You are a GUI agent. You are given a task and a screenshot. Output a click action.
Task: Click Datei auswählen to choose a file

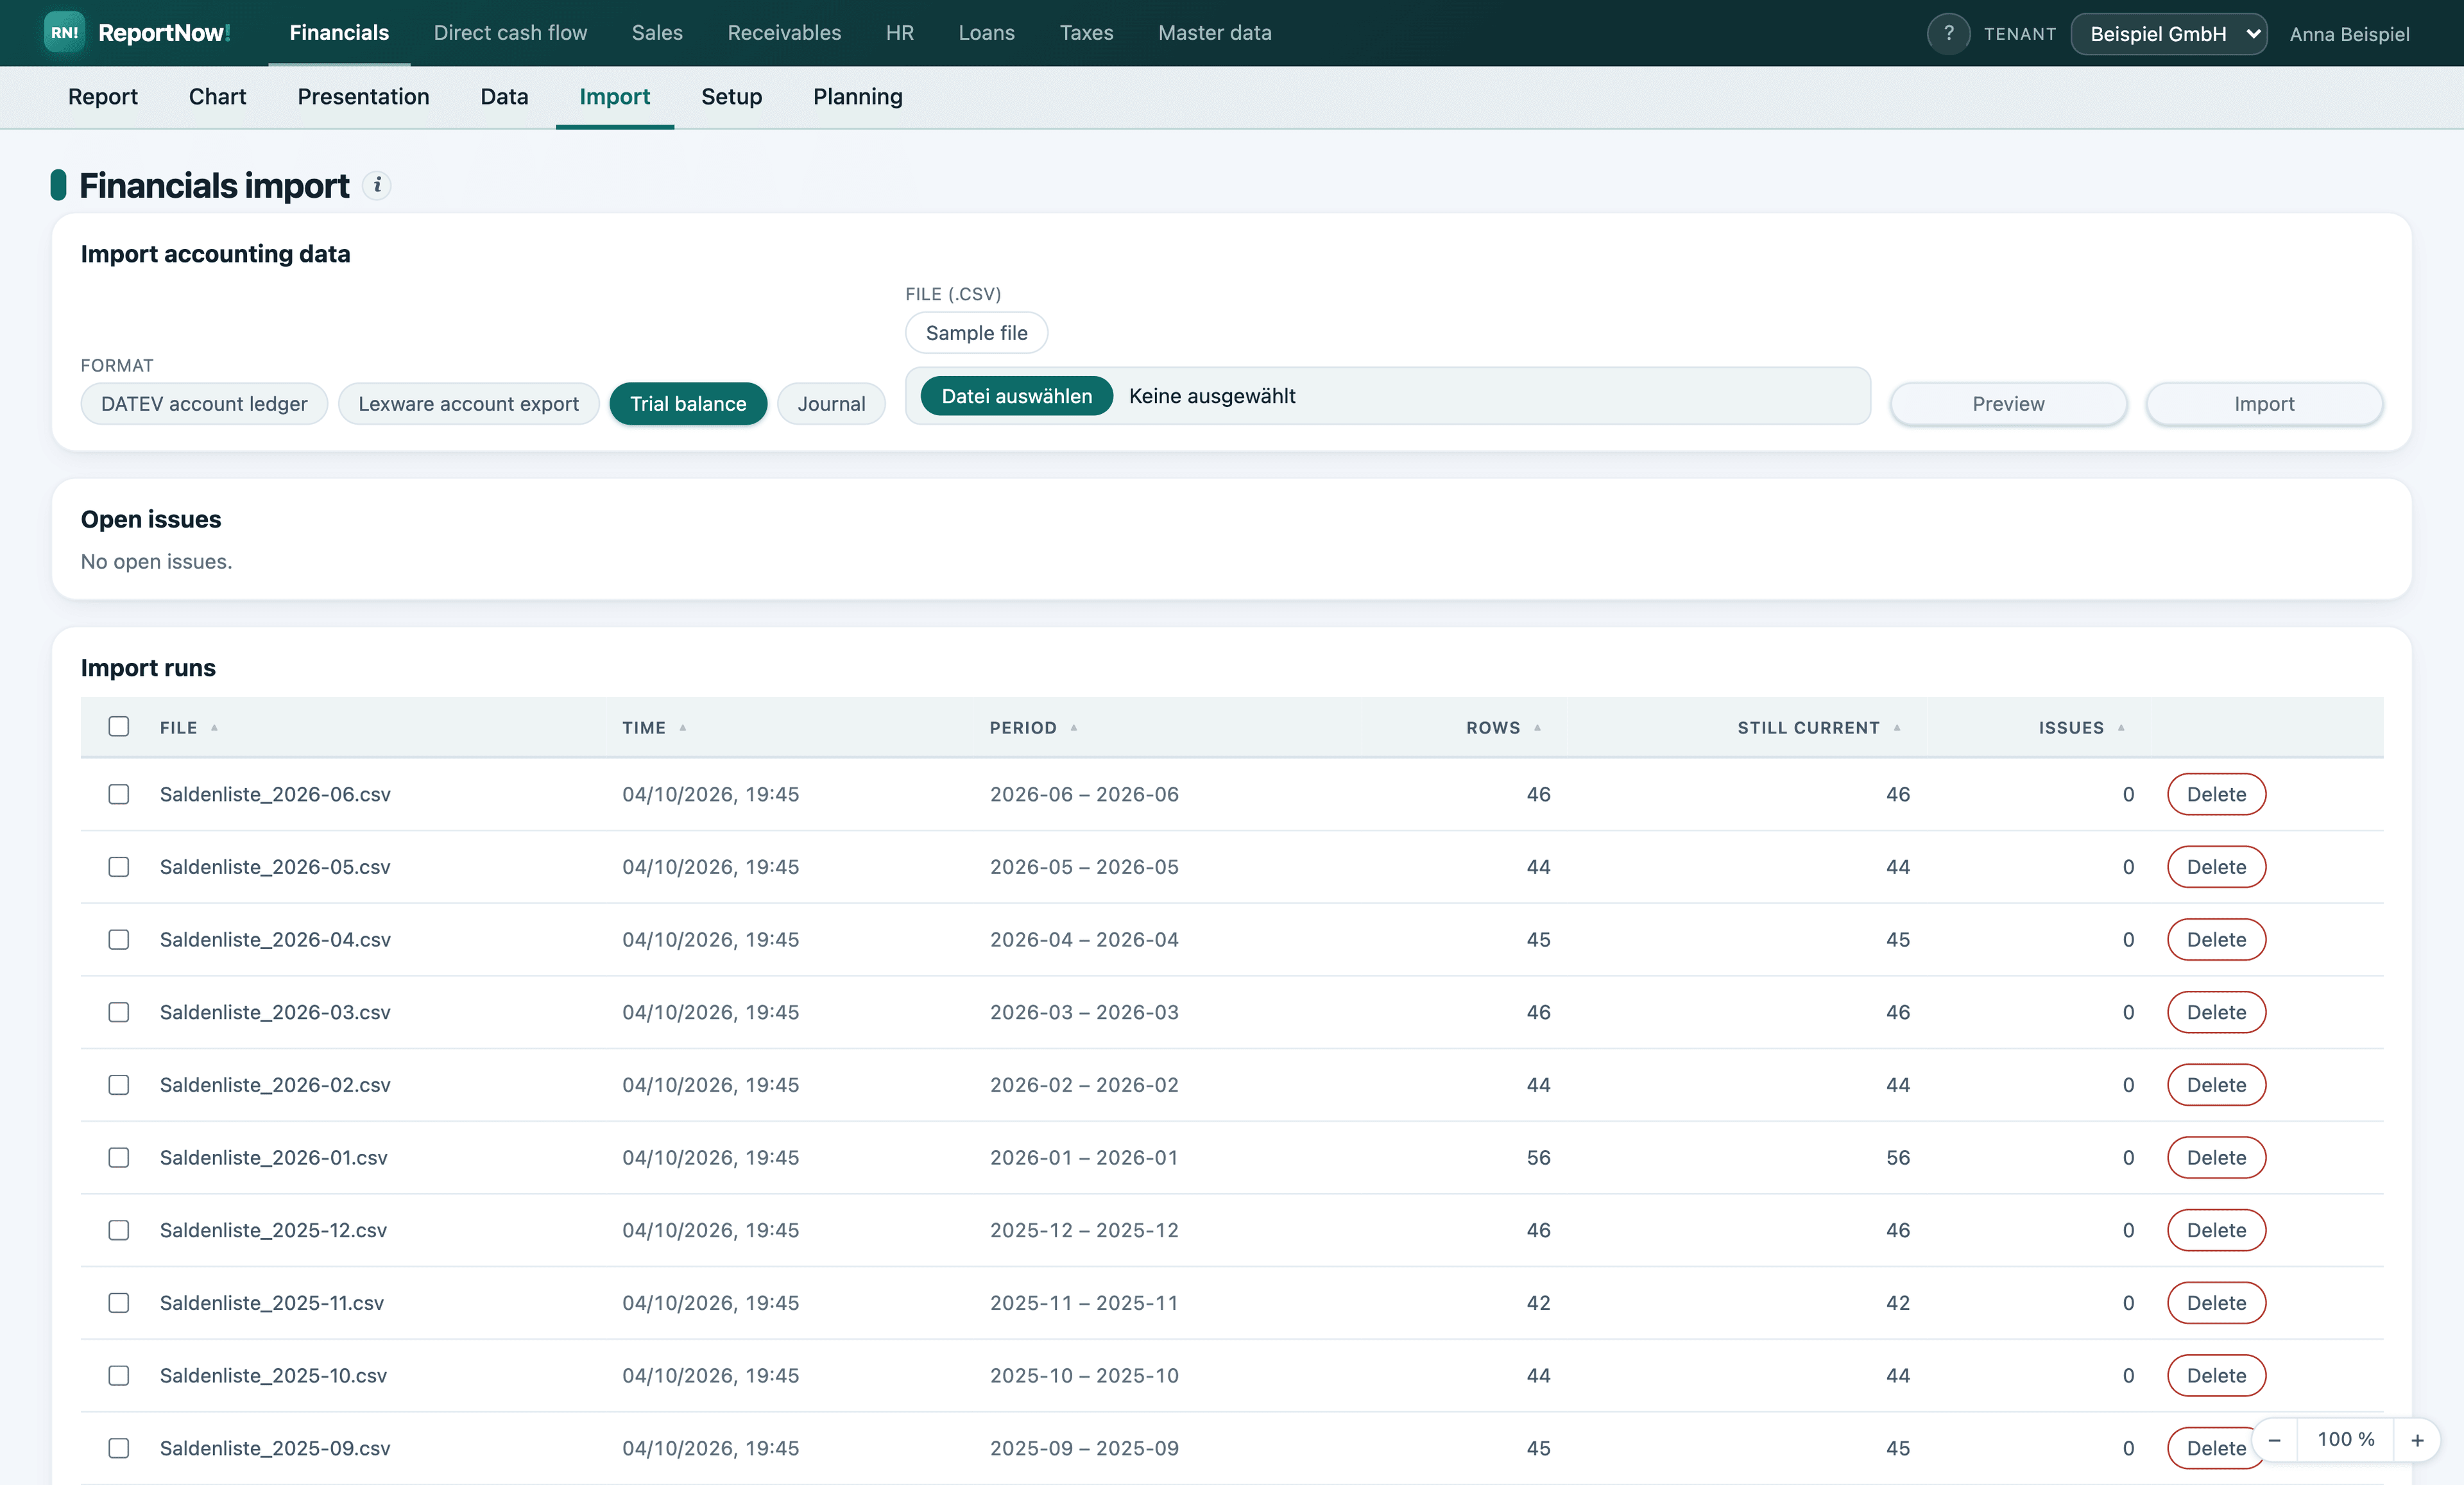coord(1016,396)
